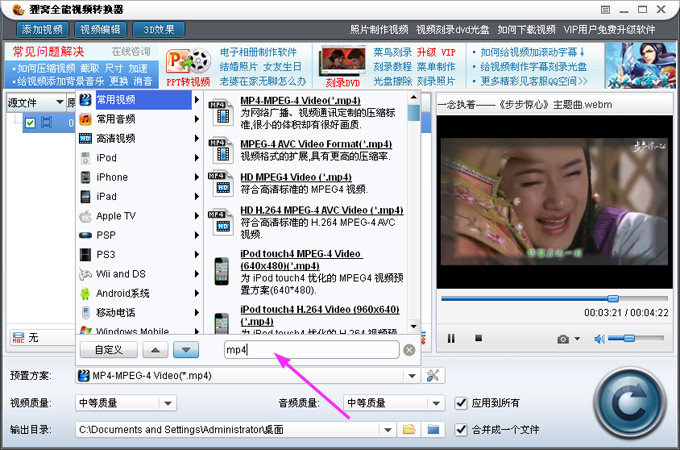Viewport: 680px width, 450px height.
Task: Expand the Apple TV submenu arrow
Action: click(x=197, y=216)
